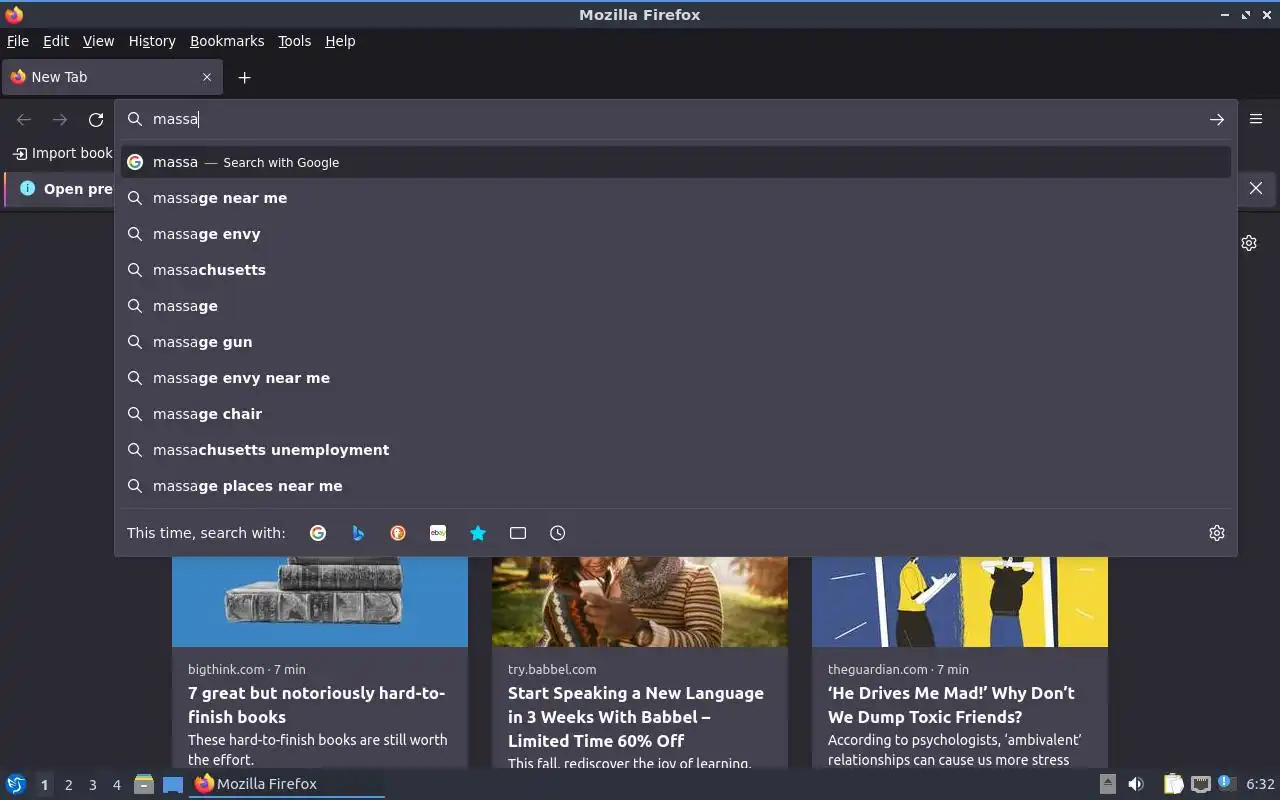Screen dimensions: 1280x800
Task: Open the View menu
Action: pyautogui.click(x=98, y=41)
